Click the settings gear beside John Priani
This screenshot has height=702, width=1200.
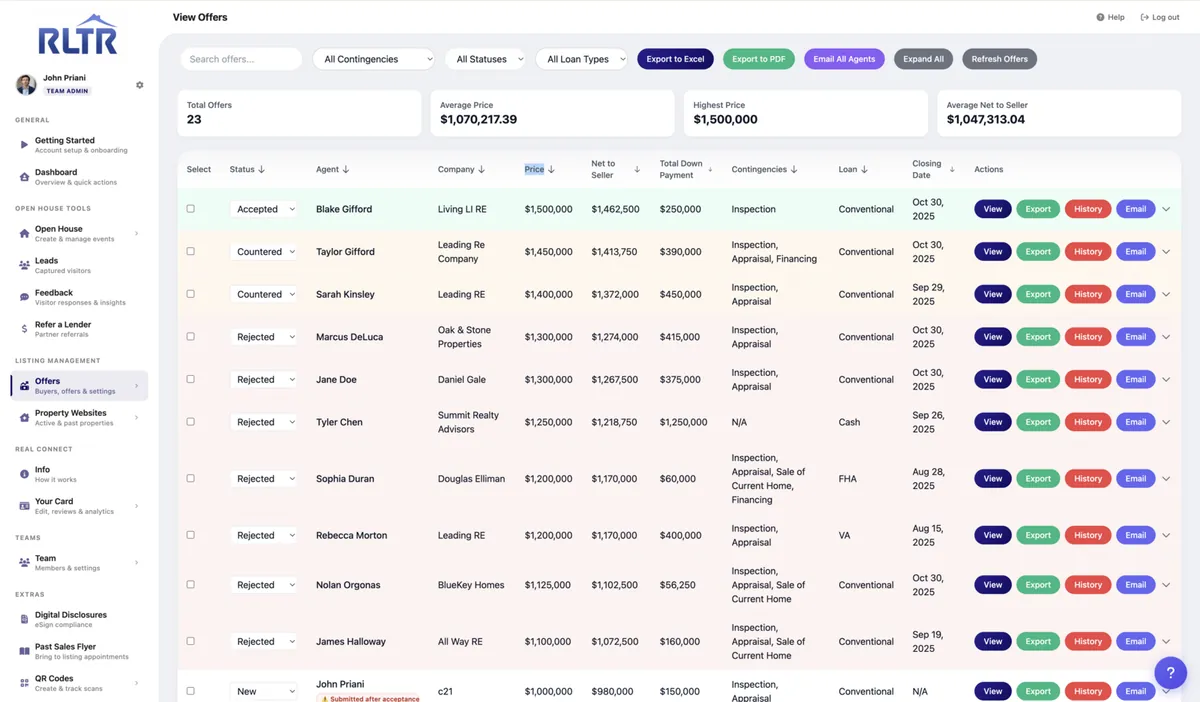pos(140,85)
